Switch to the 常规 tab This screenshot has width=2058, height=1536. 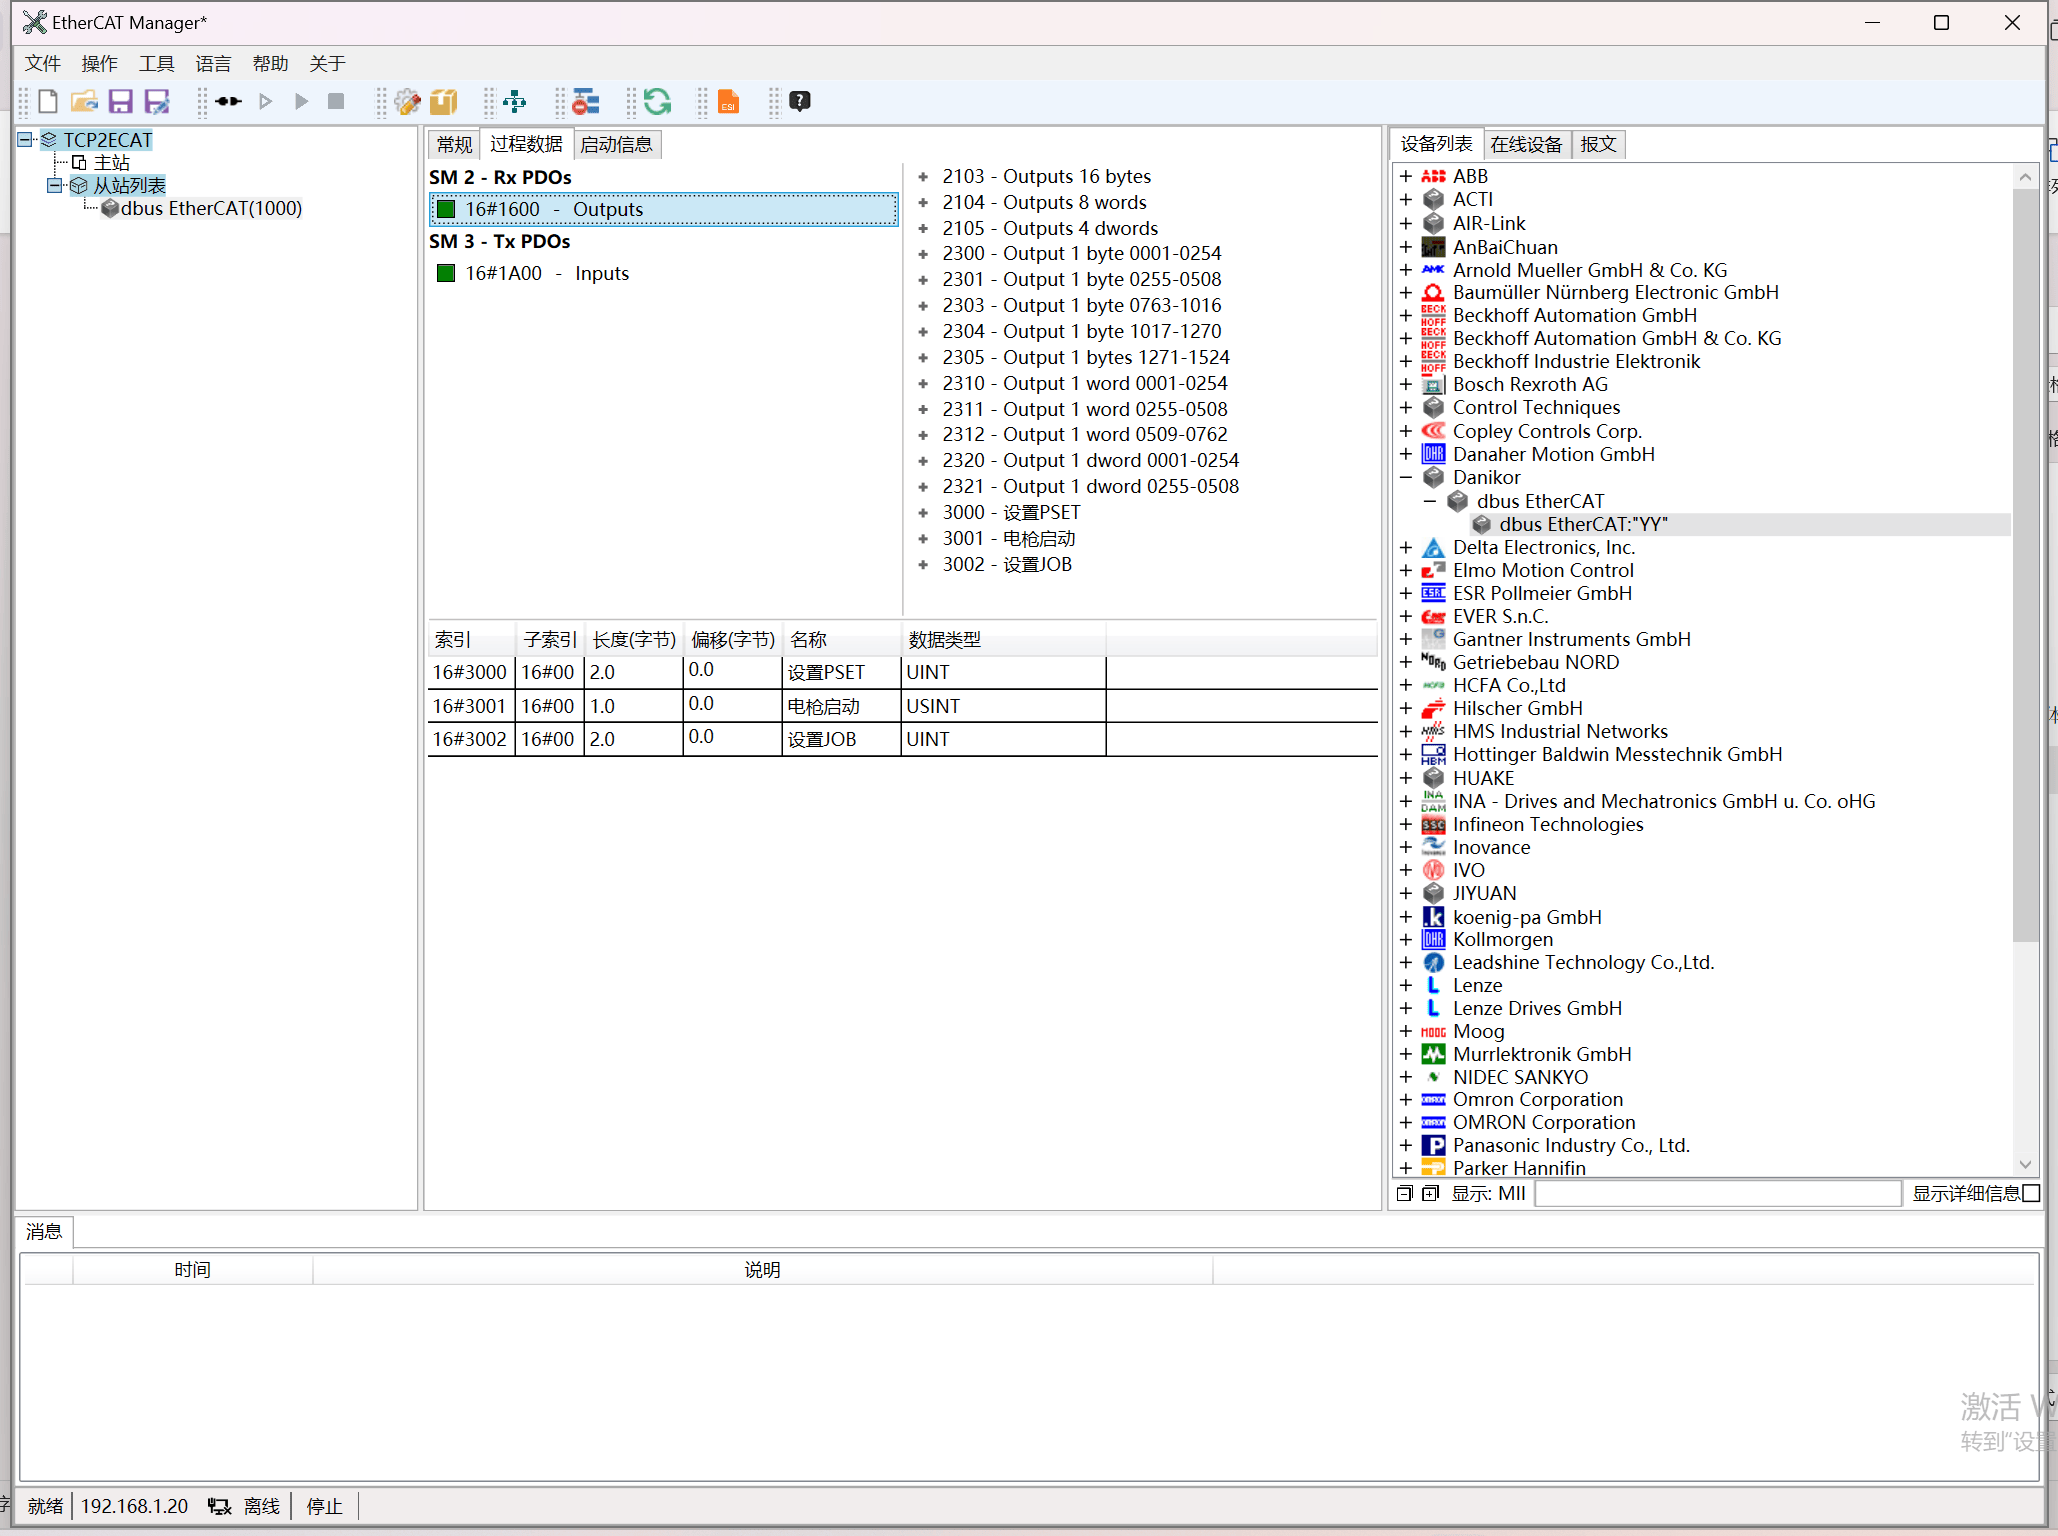pyautogui.click(x=454, y=144)
